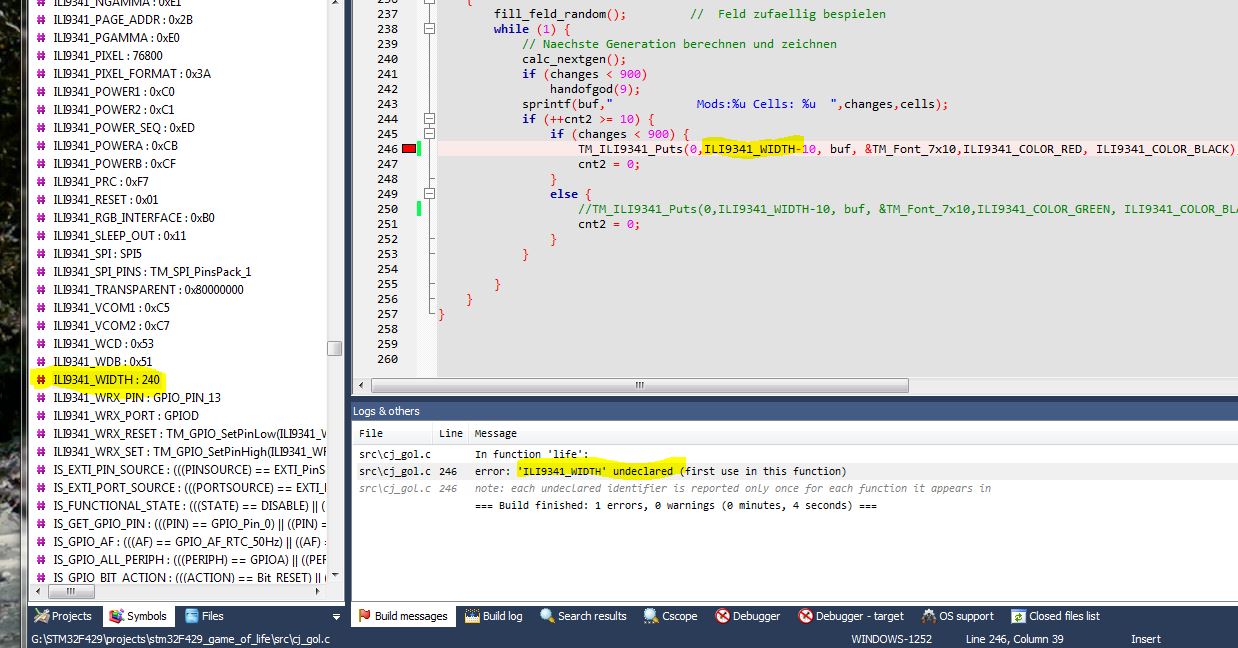Screen dimensions: 1238x648
Task: Click the Insert mode indicator in the status bar
Action: [x=1145, y=639]
